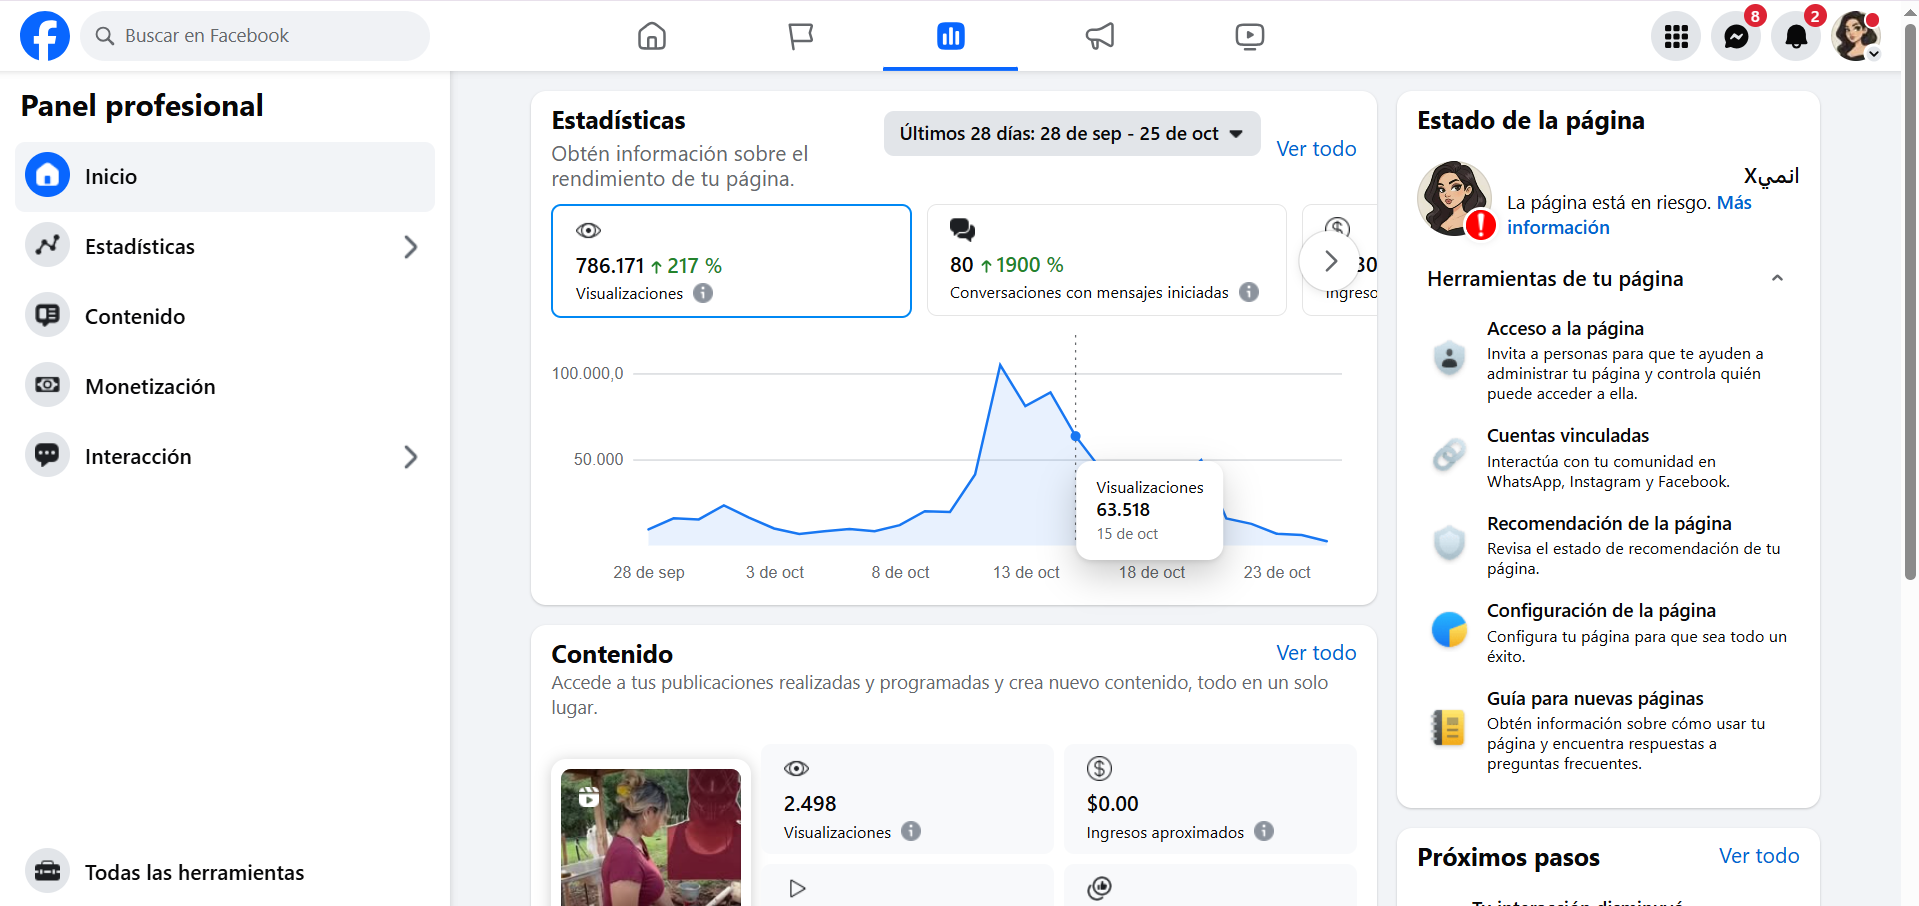Viewport: 1919px width, 906px height.
Task: Expand the Estadísticas sidebar submenu chevron
Action: coord(410,247)
